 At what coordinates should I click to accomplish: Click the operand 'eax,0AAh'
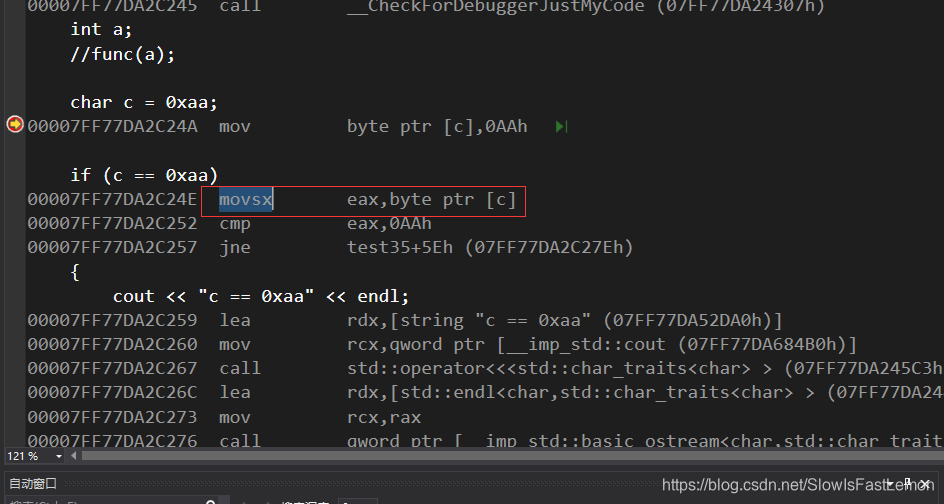[x=389, y=224]
